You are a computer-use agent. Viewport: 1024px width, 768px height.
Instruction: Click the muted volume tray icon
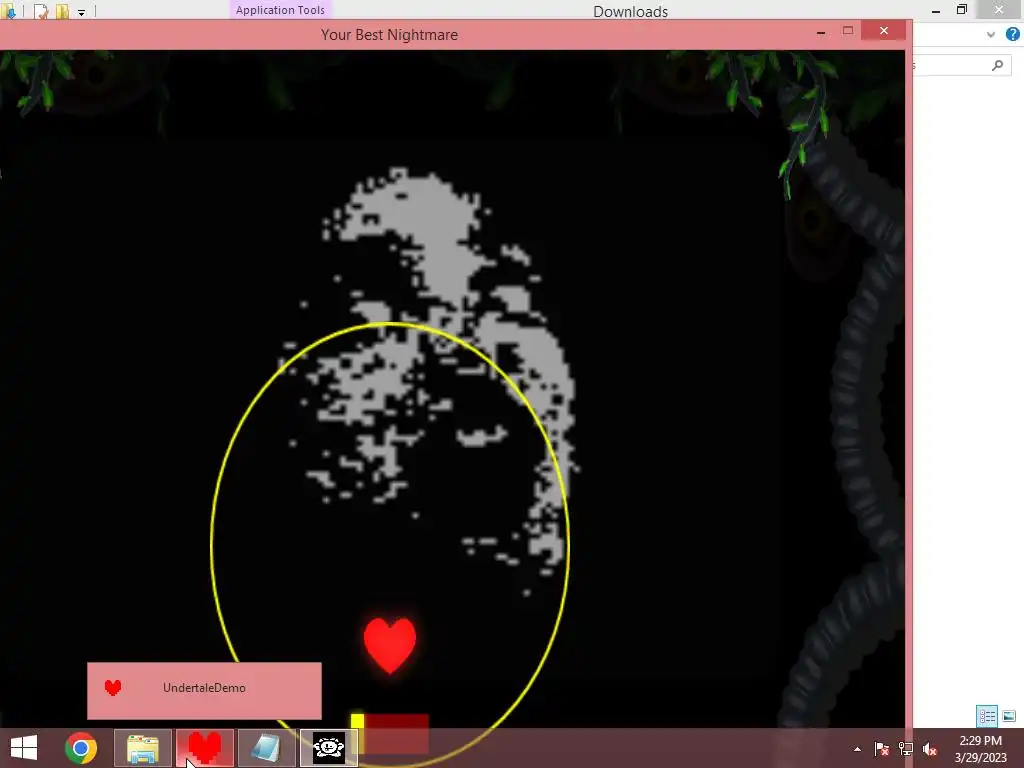click(x=929, y=749)
